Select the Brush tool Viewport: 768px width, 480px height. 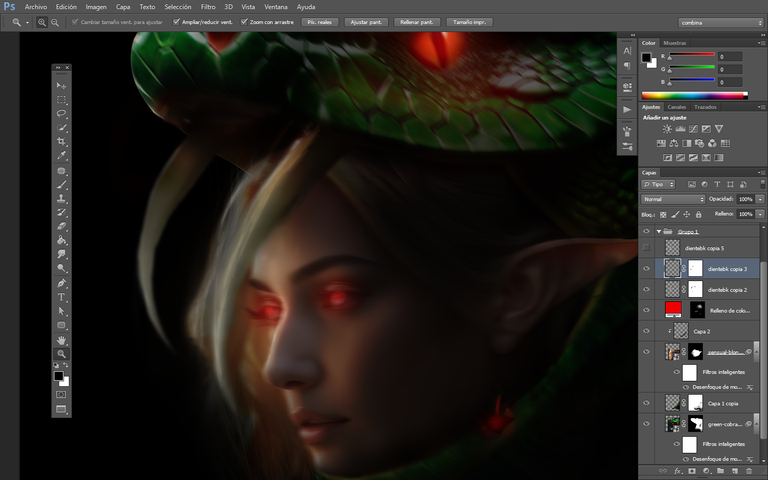click(61, 185)
